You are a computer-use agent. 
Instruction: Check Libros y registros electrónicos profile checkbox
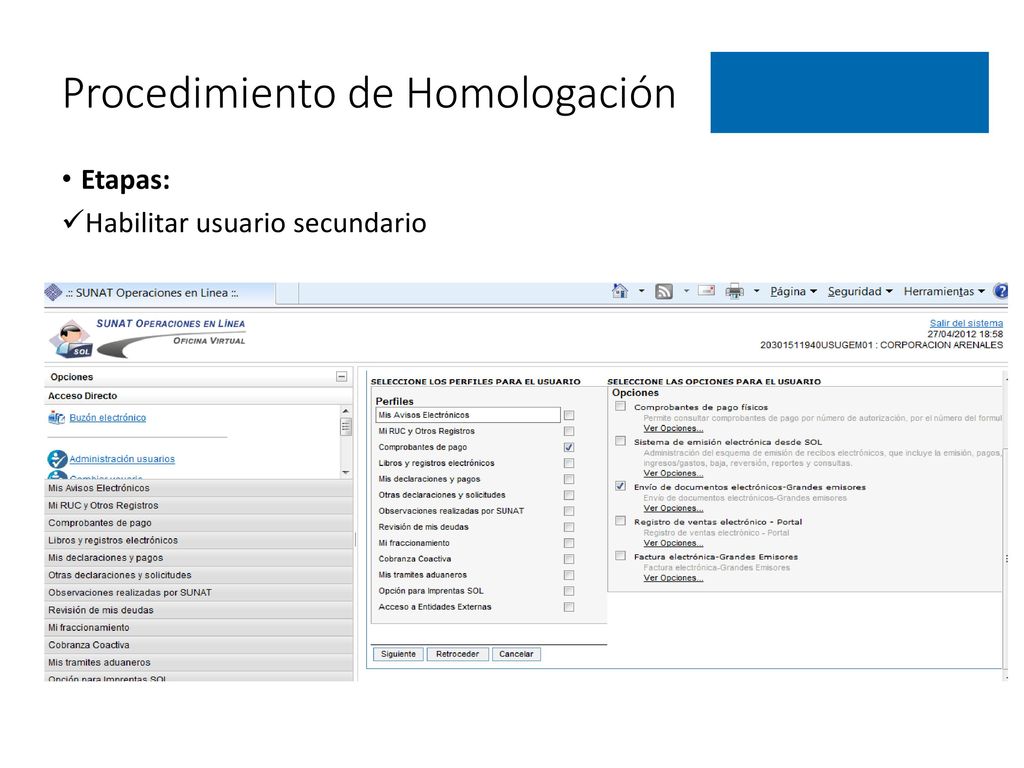[569, 463]
